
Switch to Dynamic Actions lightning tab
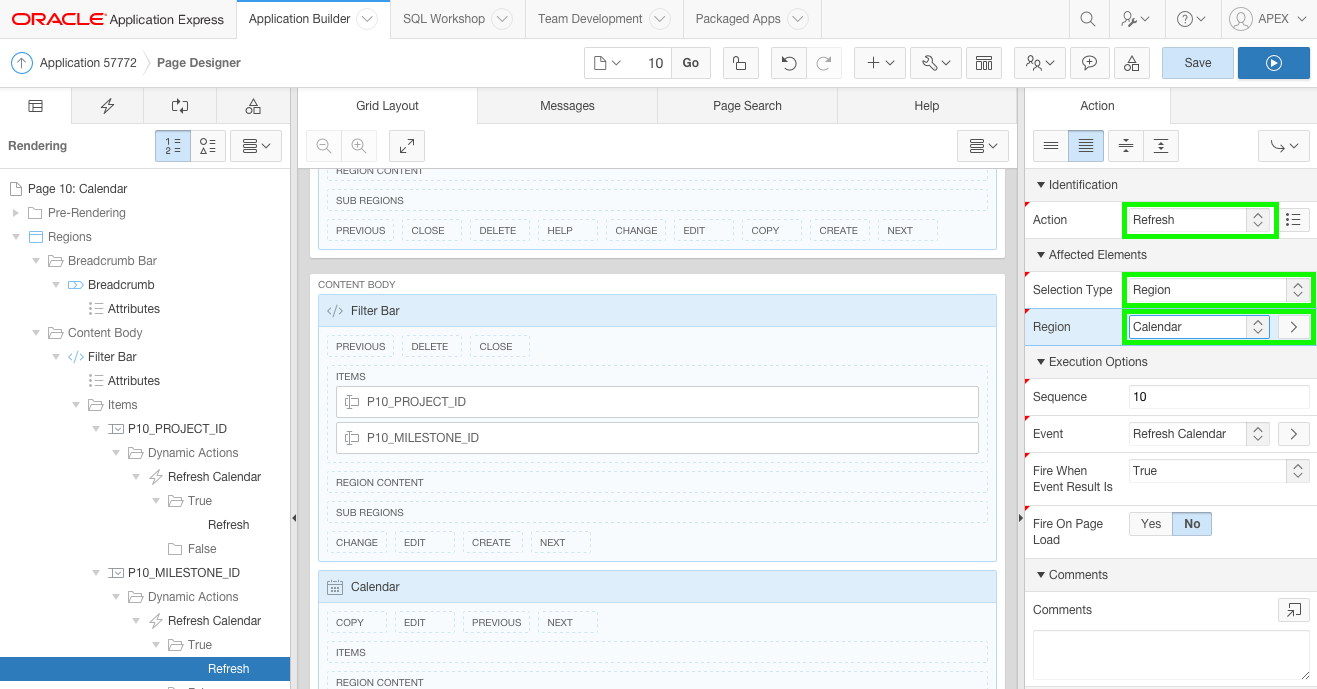[x=108, y=106]
